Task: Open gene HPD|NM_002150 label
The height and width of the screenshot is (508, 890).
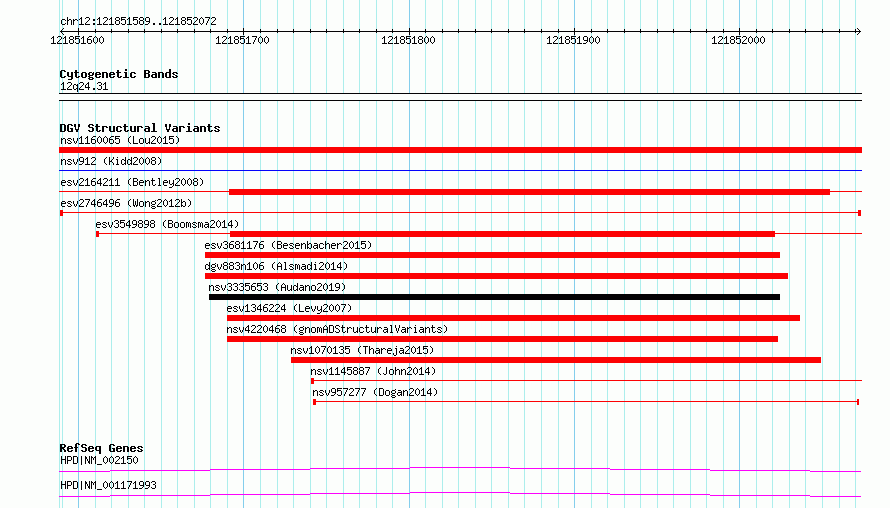Action: point(99,460)
